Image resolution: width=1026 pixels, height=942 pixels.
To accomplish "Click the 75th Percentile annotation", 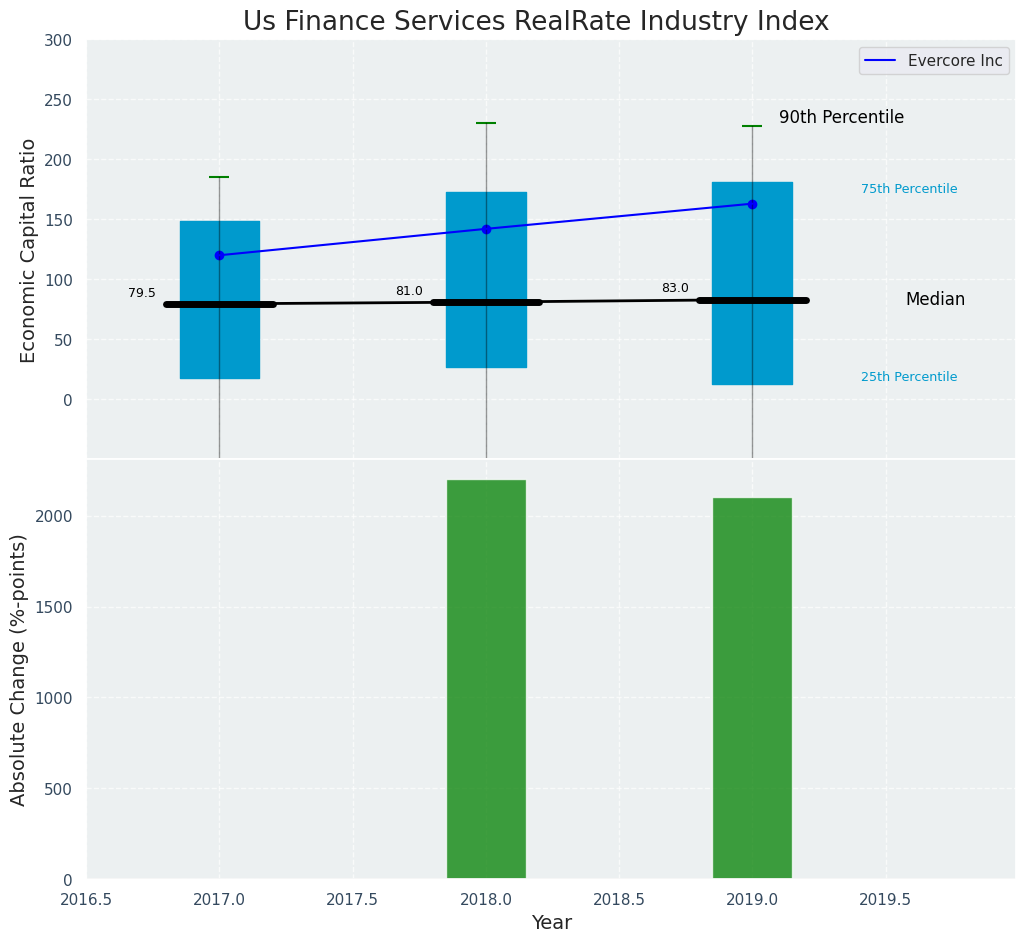I will point(909,189).
